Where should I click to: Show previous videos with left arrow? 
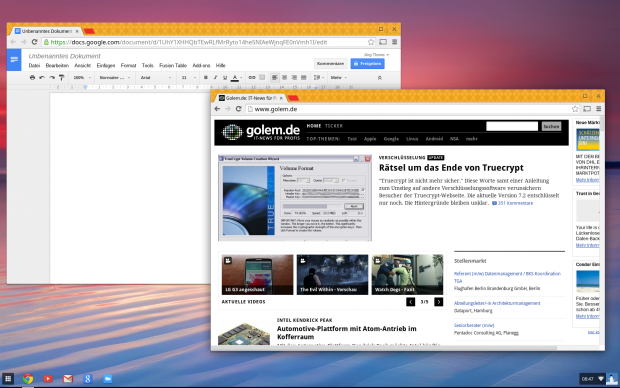pos(410,302)
